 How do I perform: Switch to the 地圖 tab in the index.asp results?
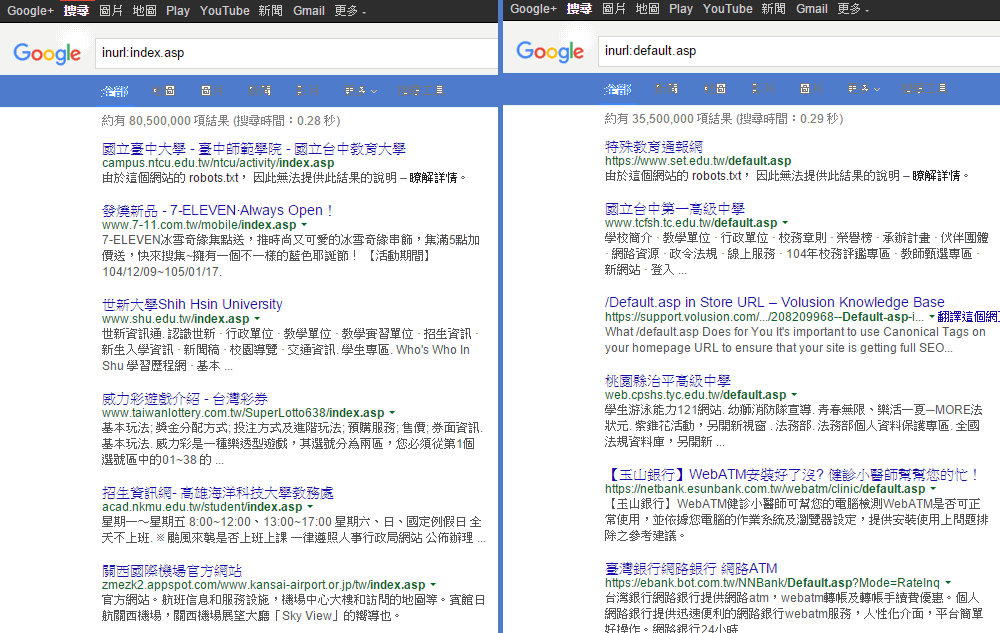pos(165,91)
